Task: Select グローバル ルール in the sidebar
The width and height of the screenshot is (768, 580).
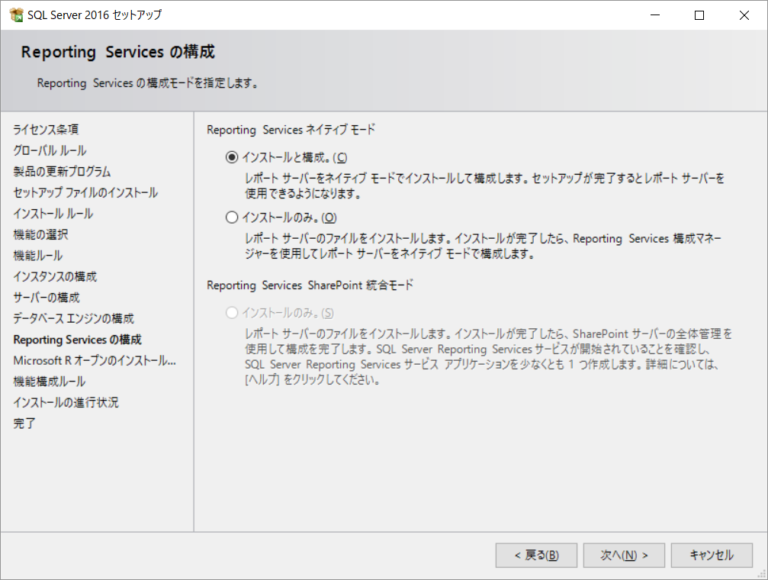Action: pyautogui.click(x=49, y=150)
